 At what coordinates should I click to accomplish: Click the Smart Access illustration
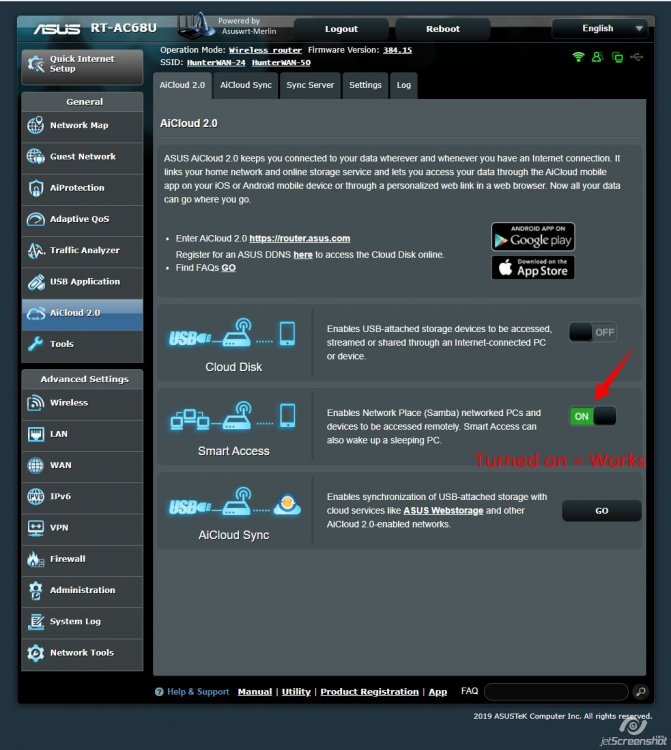coord(233,416)
